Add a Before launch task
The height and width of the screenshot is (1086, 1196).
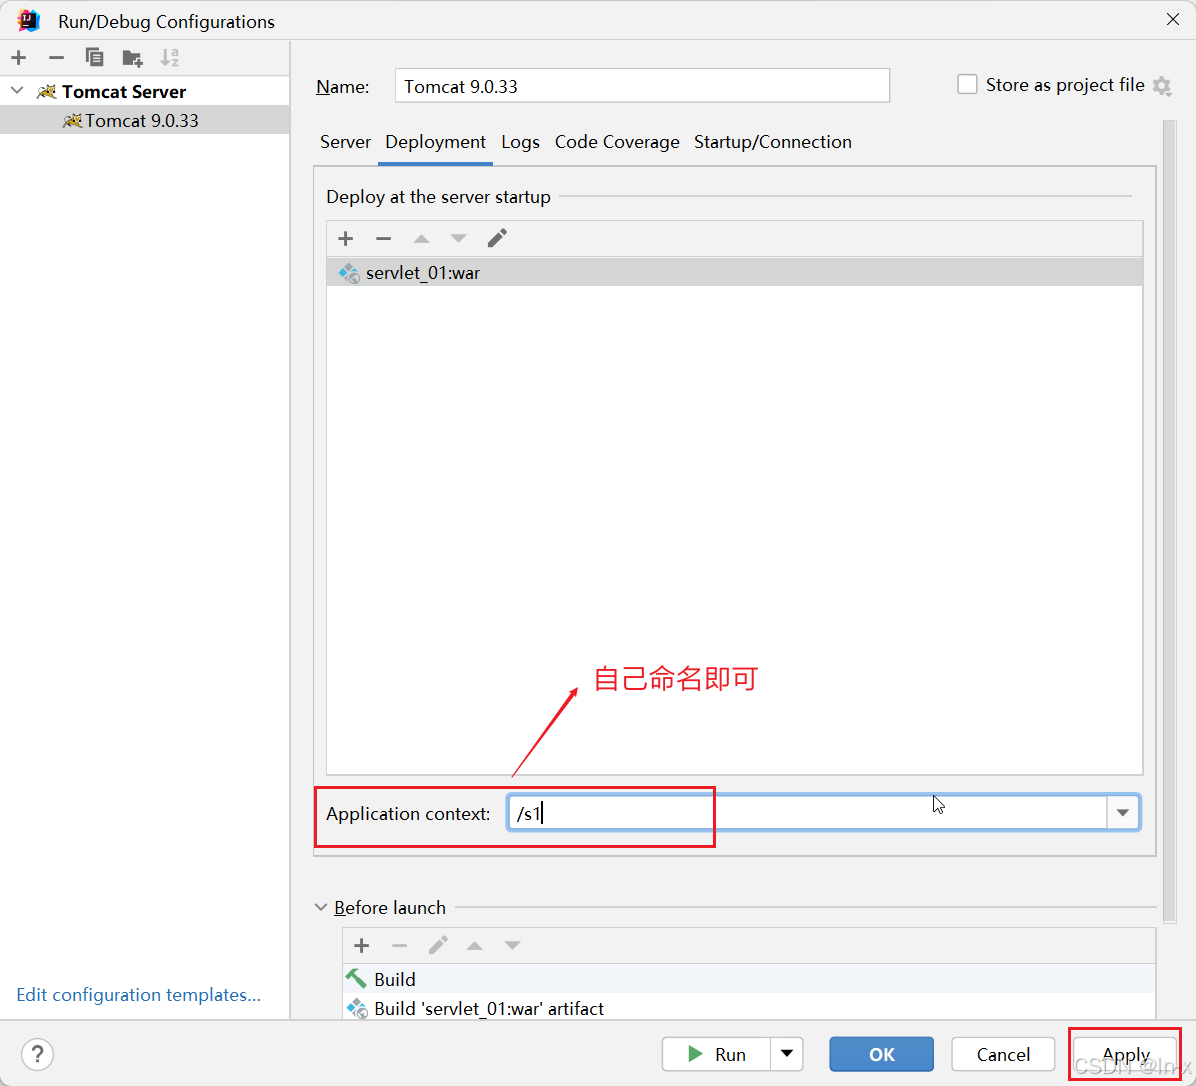click(362, 946)
